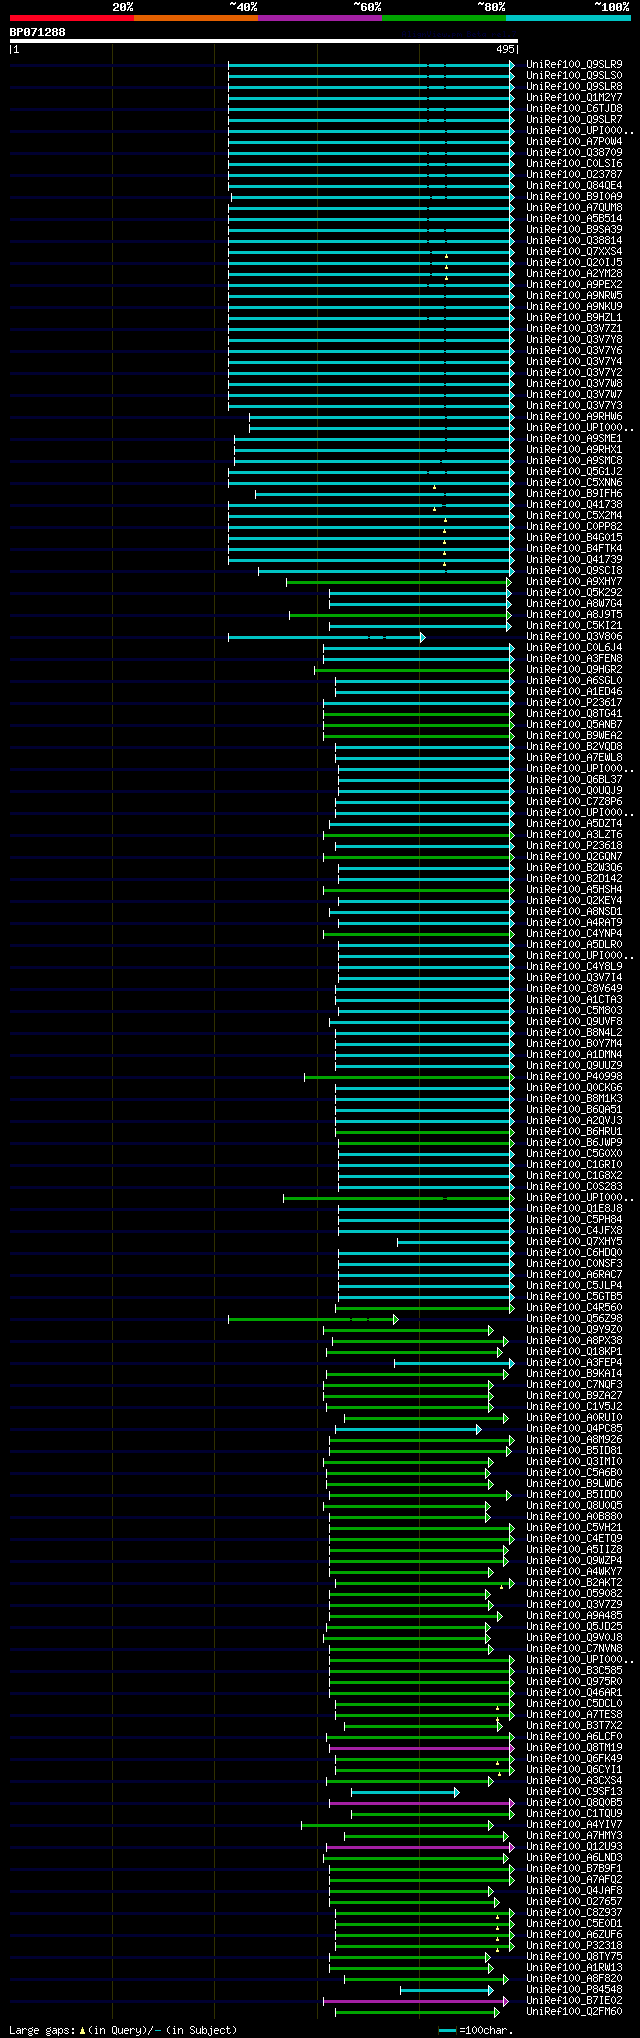This screenshot has height=2038, width=640.
Task: Select hit label UniRef100_C0PP82
Action: tap(574, 527)
